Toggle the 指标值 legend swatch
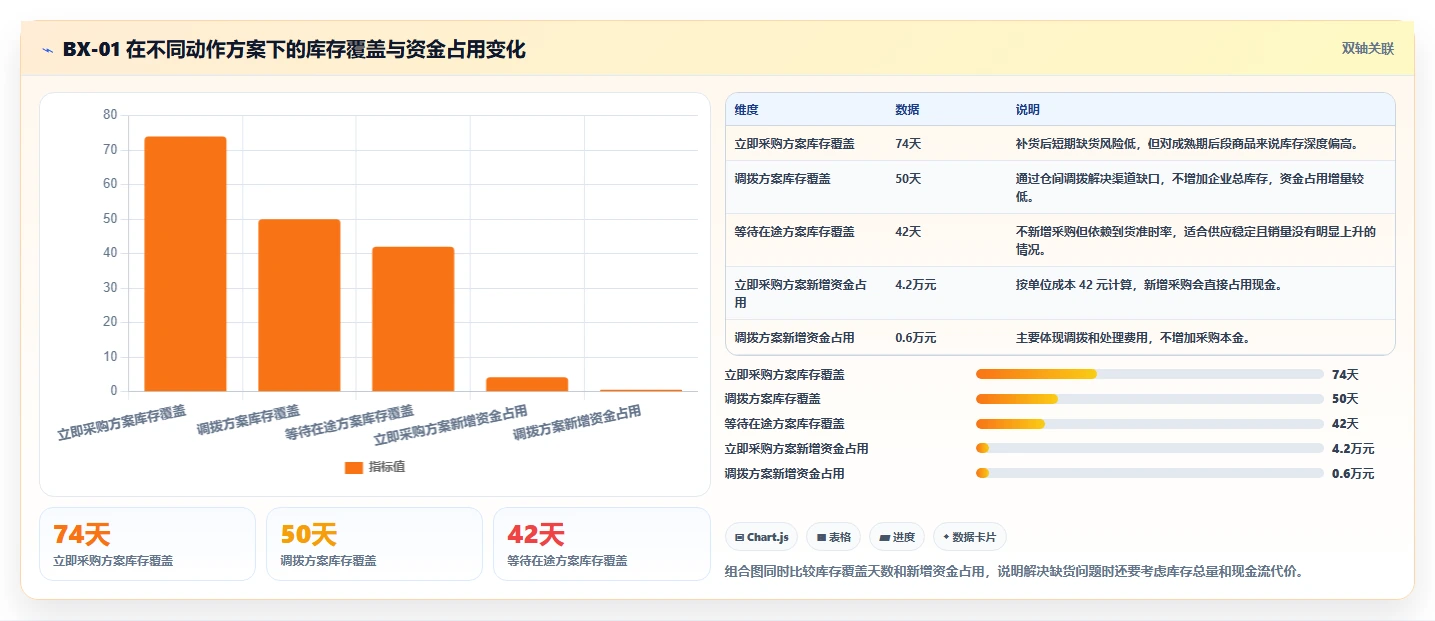The image size is (1435, 621). click(x=354, y=467)
